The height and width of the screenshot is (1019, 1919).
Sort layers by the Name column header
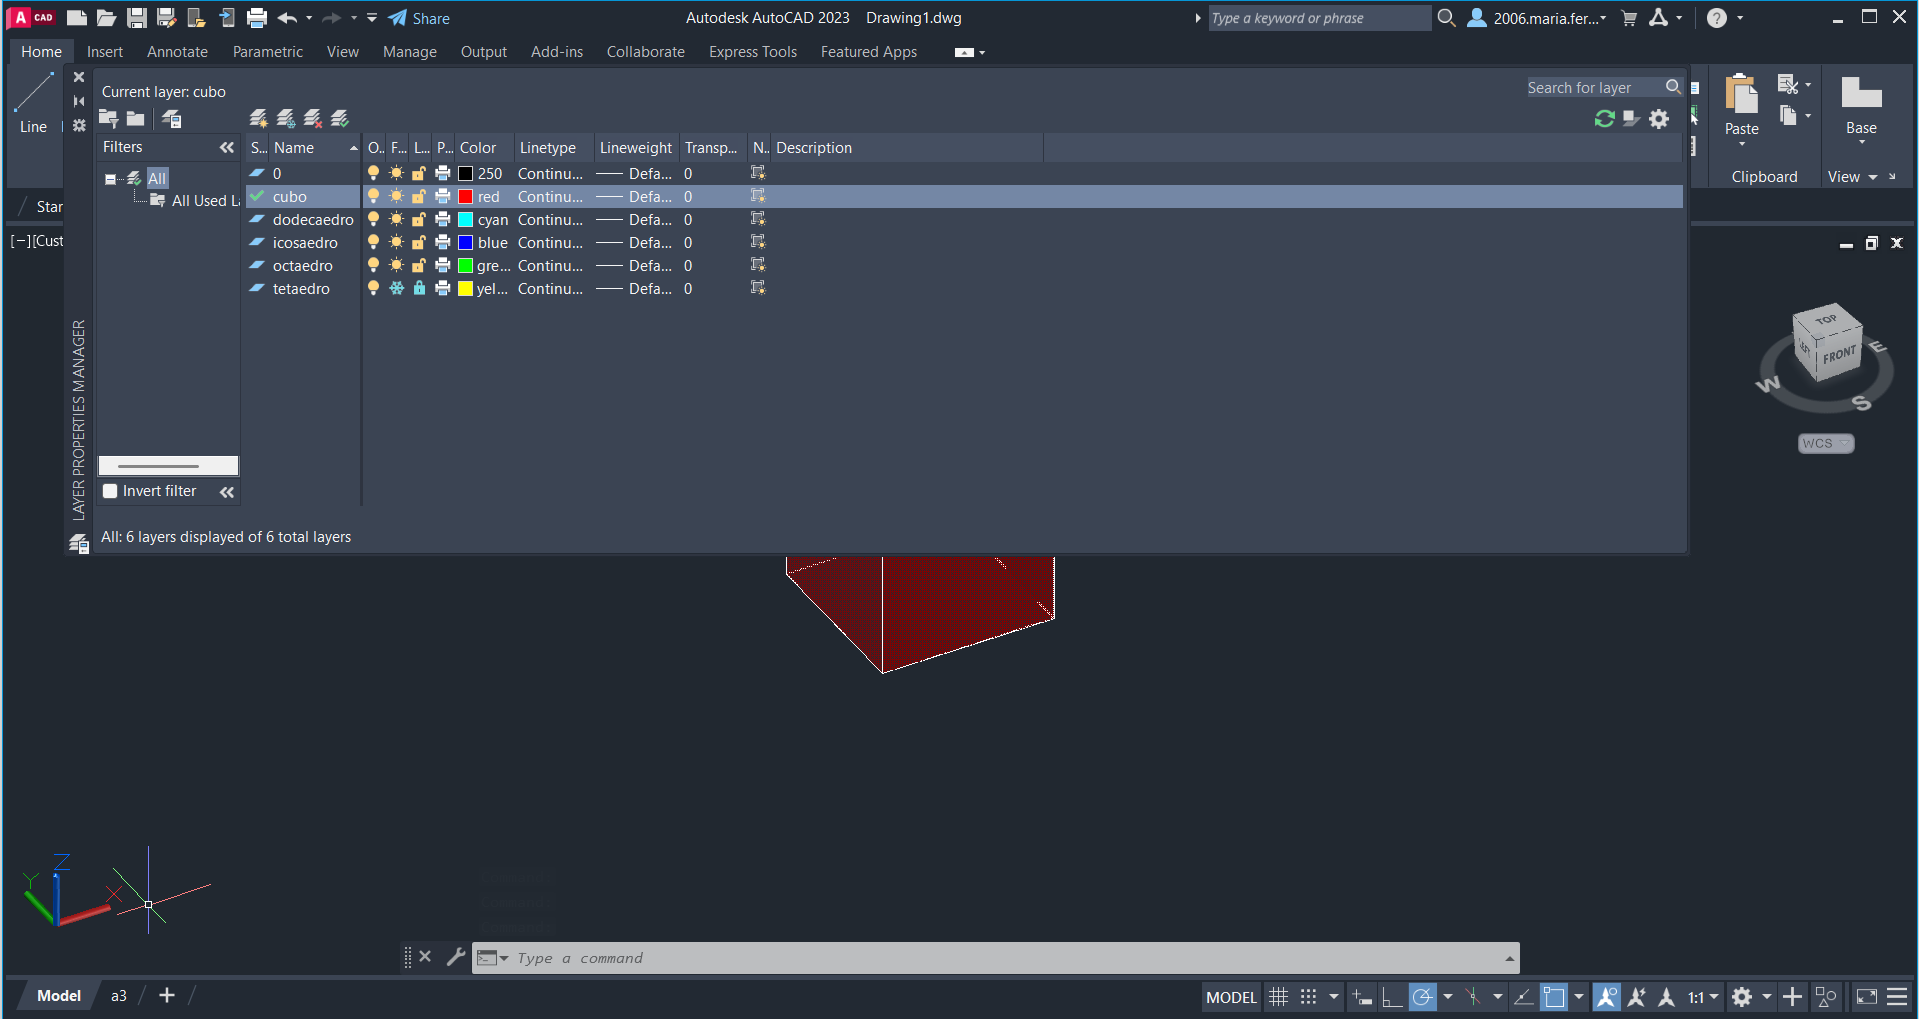(x=315, y=148)
